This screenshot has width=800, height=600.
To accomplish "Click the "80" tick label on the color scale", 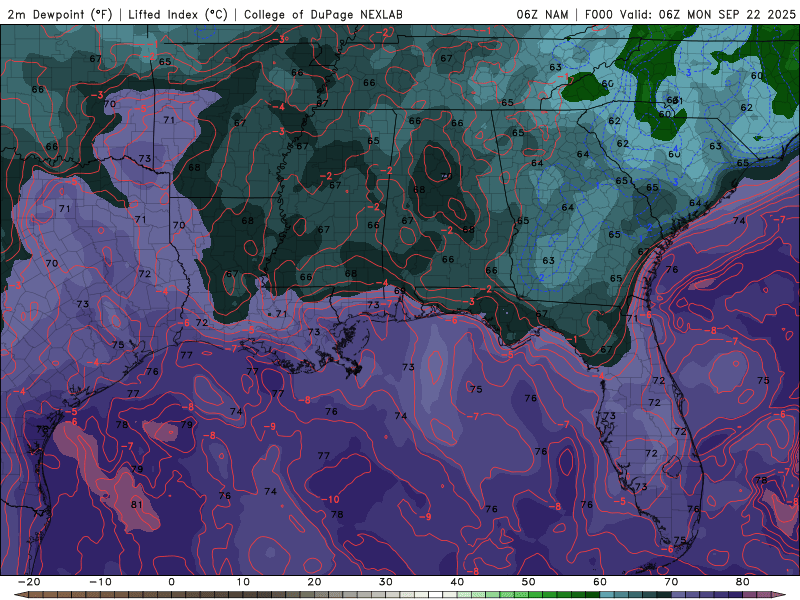I will tap(743, 582).
